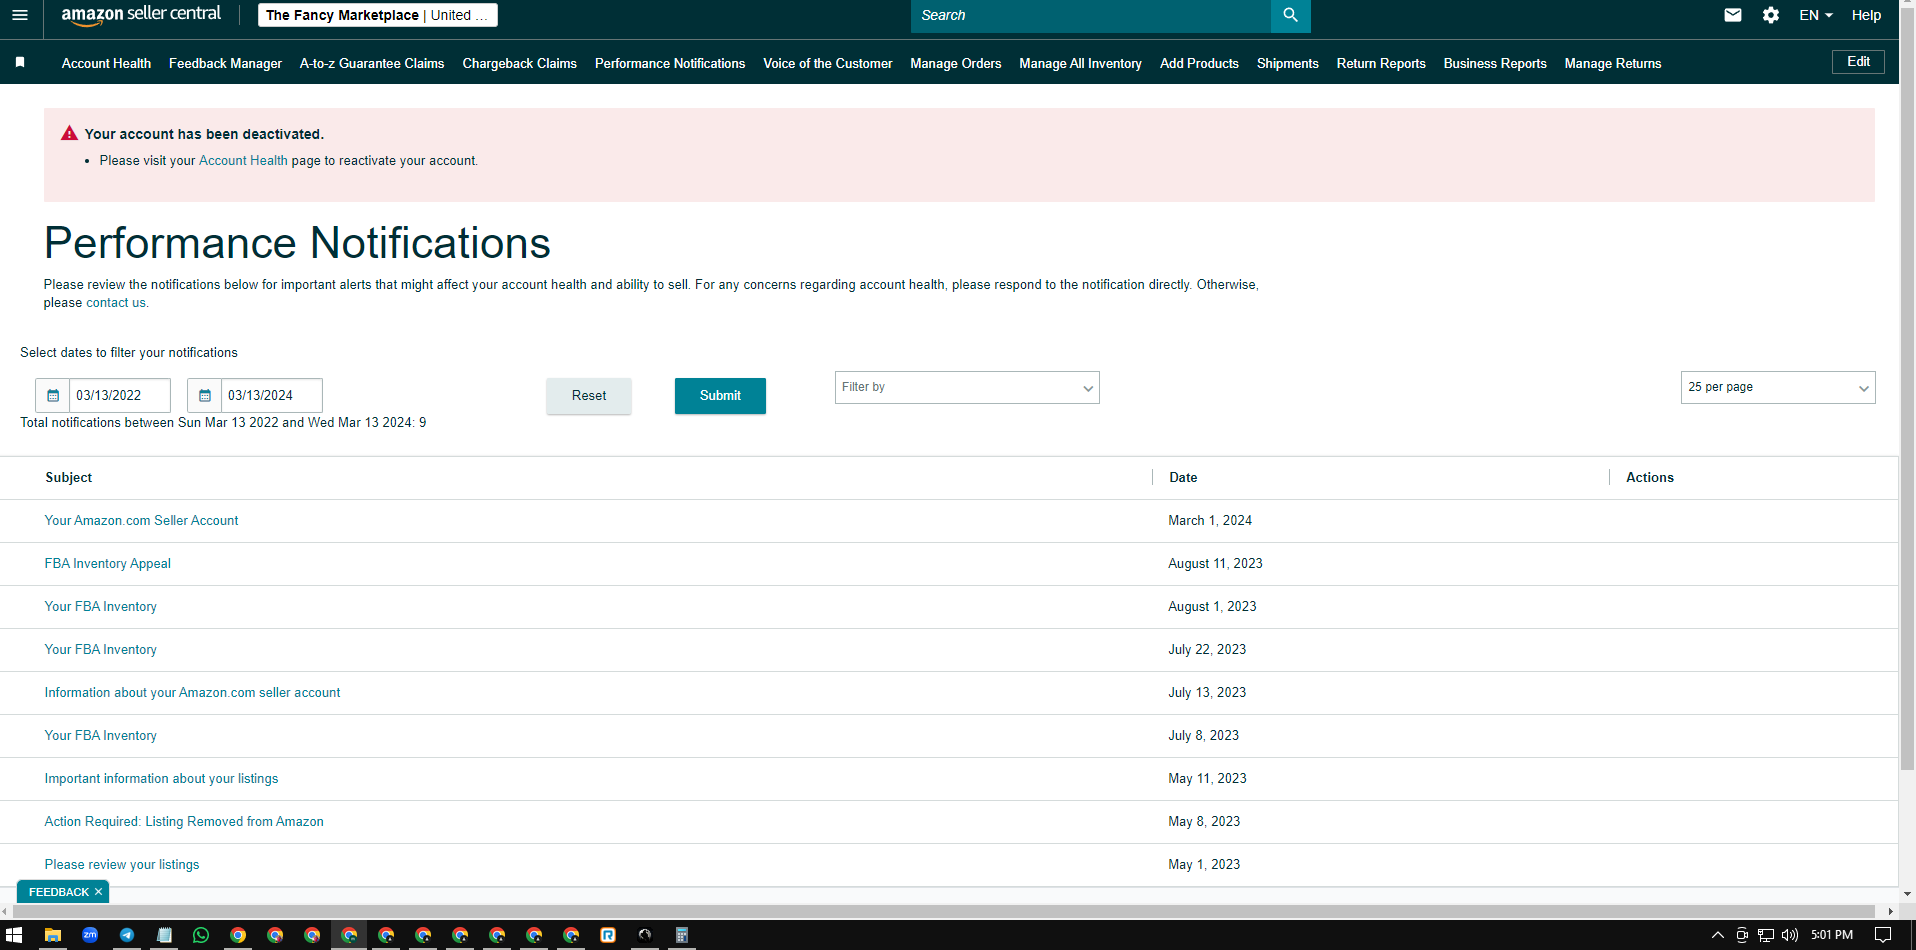Open The Fancy Marketplace account switcher
Screen dimensions: 1916x950
click(x=378, y=15)
